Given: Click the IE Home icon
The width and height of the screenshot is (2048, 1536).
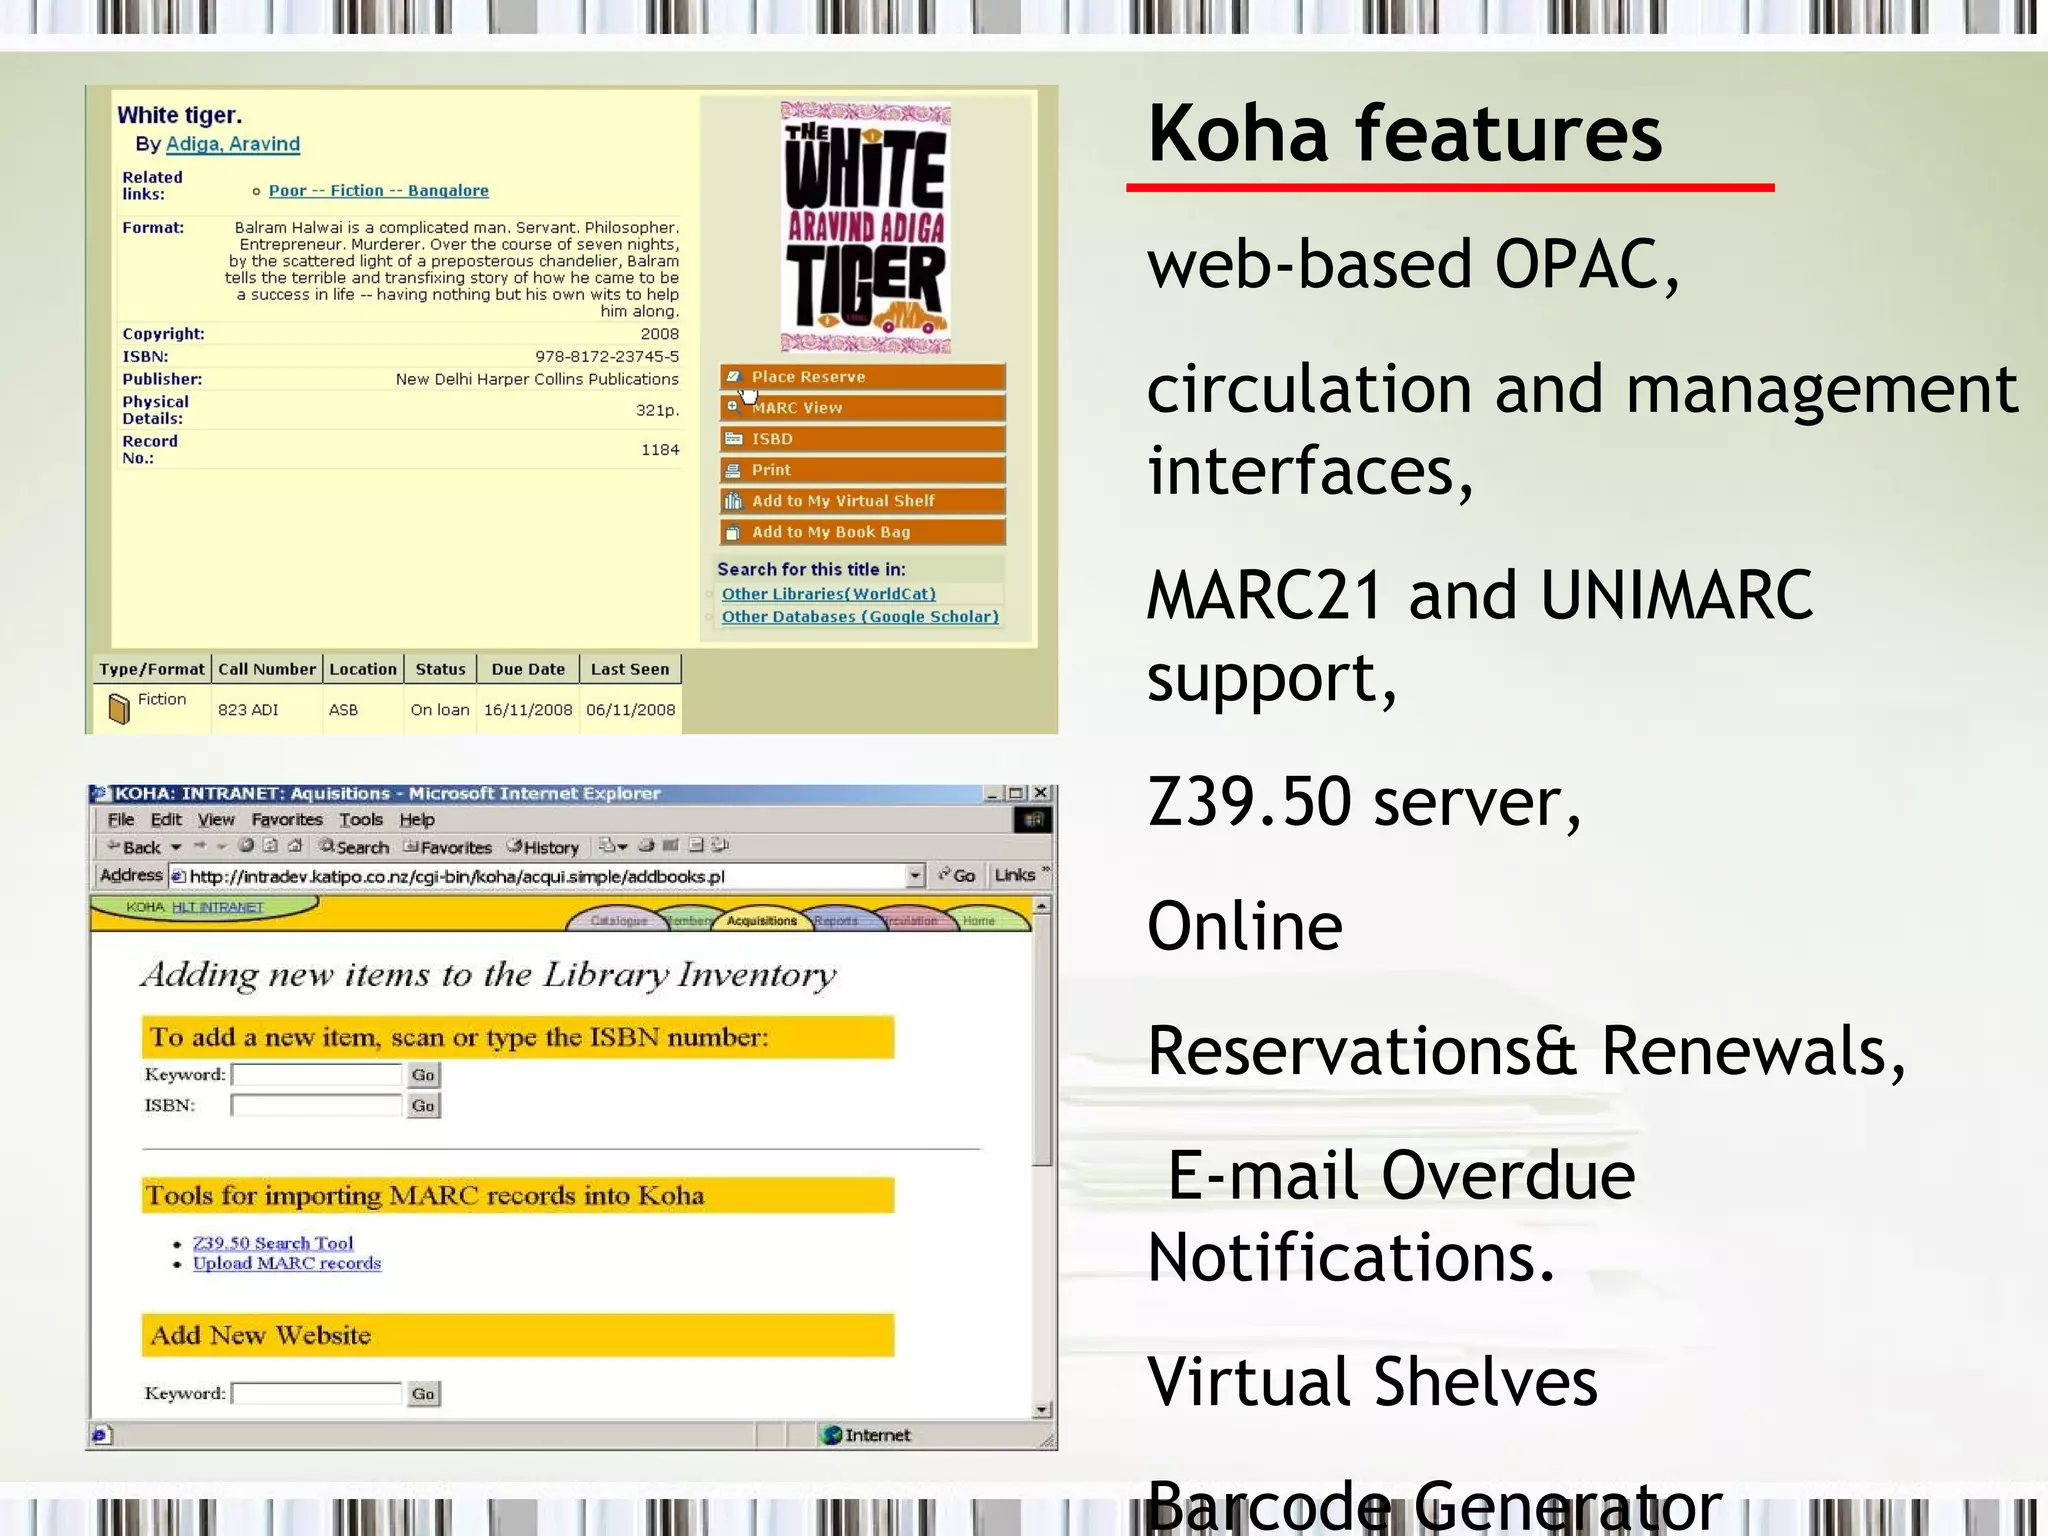Looking at the screenshot, I should coord(295,845).
